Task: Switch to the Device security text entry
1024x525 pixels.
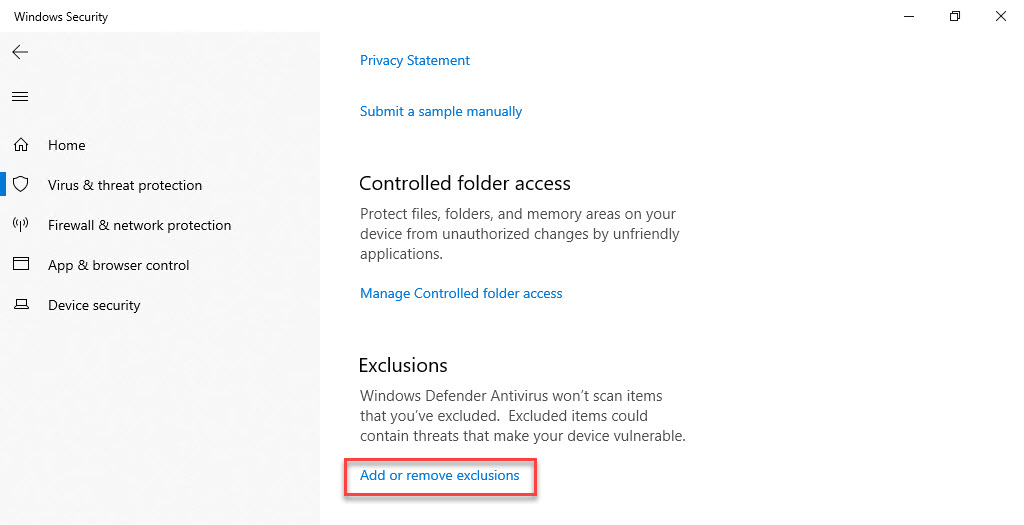Action: tap(94, 305)
